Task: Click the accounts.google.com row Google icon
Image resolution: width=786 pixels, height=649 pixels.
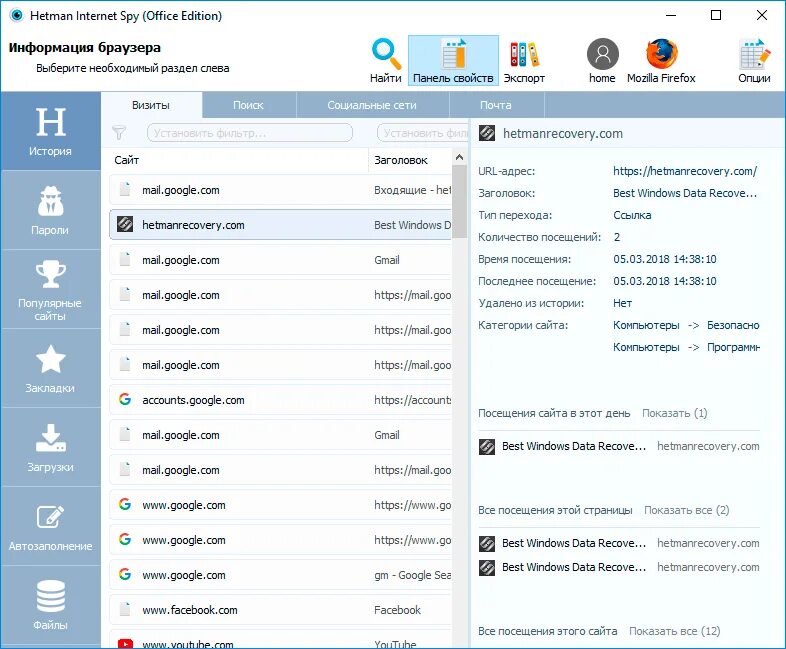Action: click(125, 399)
